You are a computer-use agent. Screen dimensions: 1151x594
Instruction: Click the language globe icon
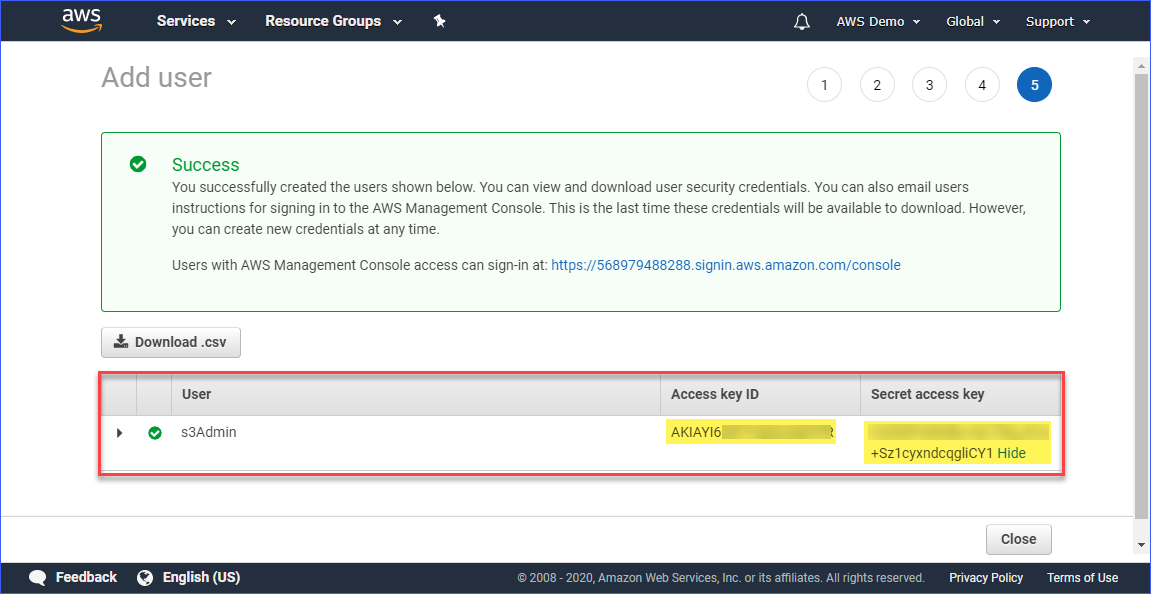[x=146, y=577]
